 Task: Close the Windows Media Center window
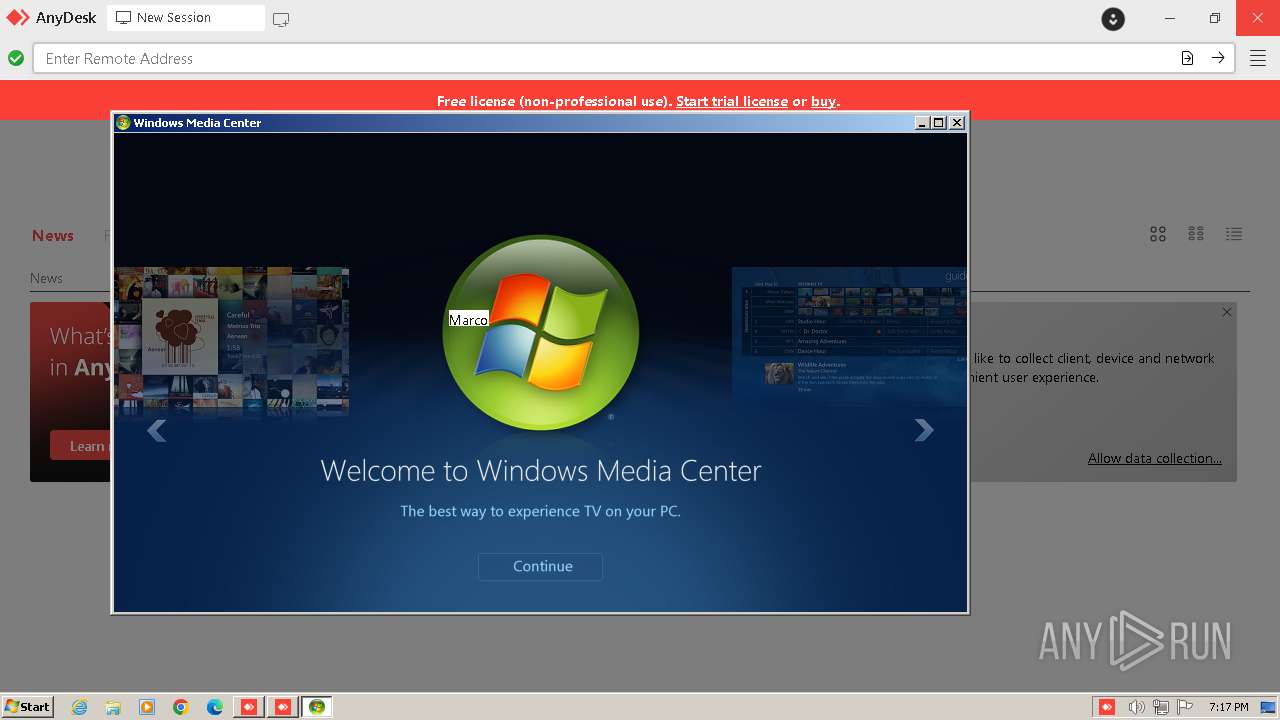(x=957, y=123)
